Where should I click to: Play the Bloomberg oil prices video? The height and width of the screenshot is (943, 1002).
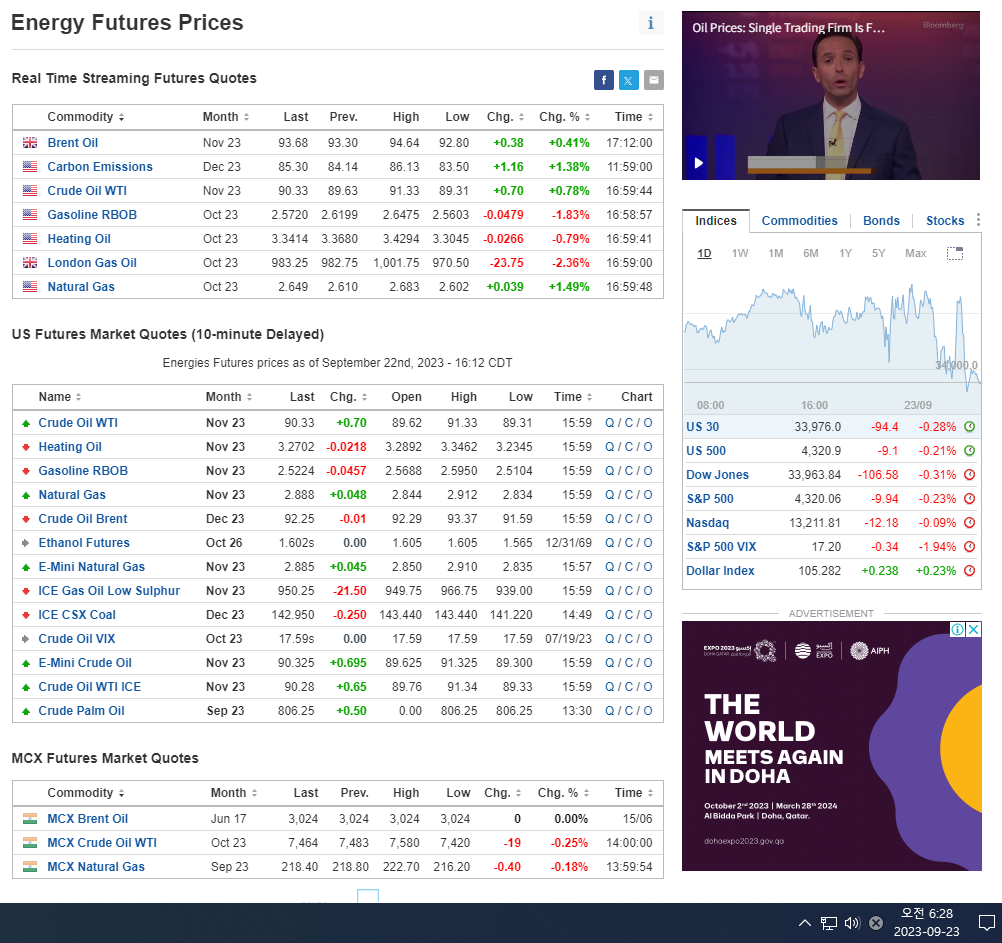click(698, 162)
